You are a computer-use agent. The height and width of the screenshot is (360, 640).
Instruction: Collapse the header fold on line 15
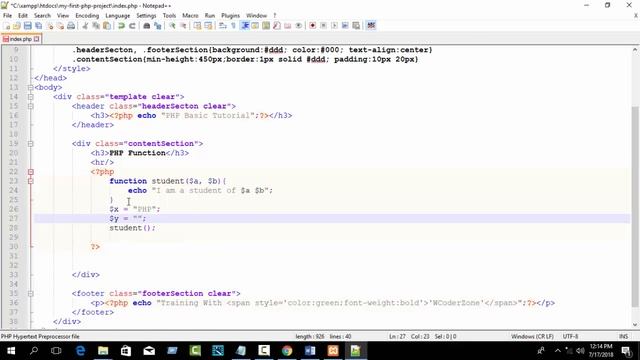pos(31,106)
